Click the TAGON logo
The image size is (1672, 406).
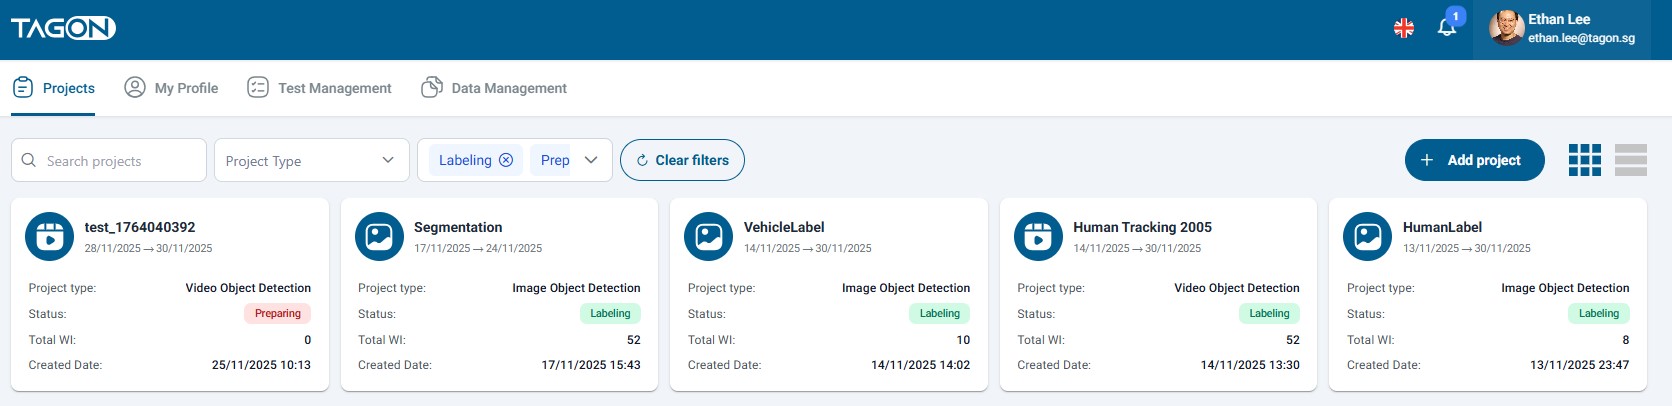tap(63, 28)
